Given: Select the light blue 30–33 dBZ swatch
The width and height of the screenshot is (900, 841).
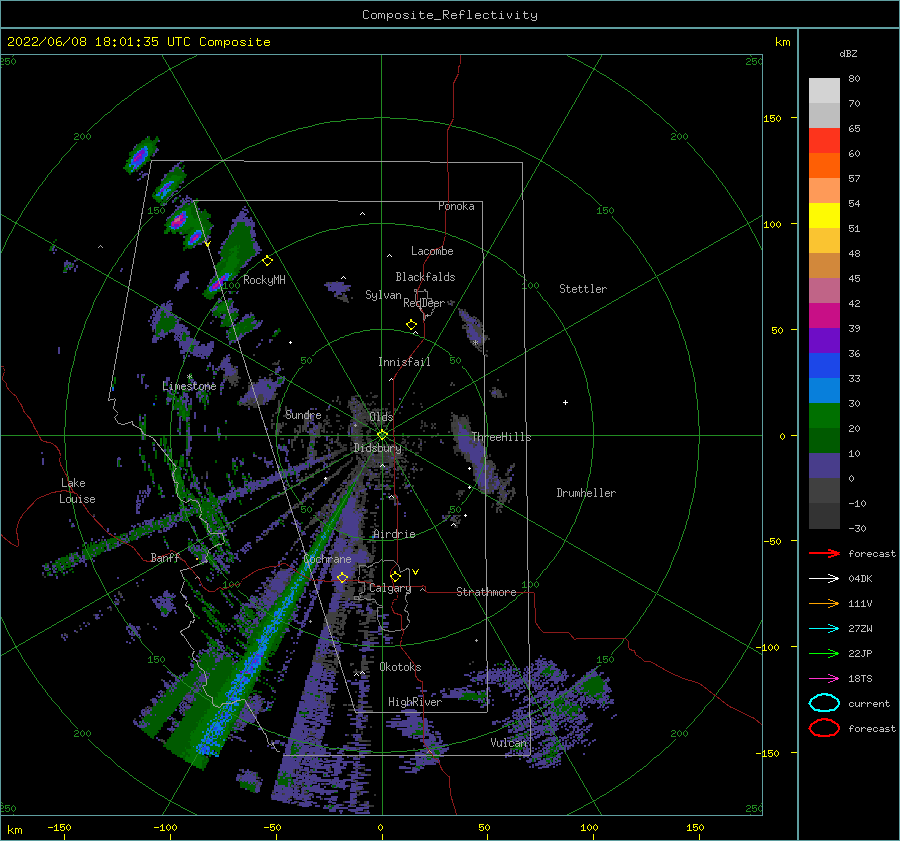Looking at the screenshot, I should coord(824,391).
